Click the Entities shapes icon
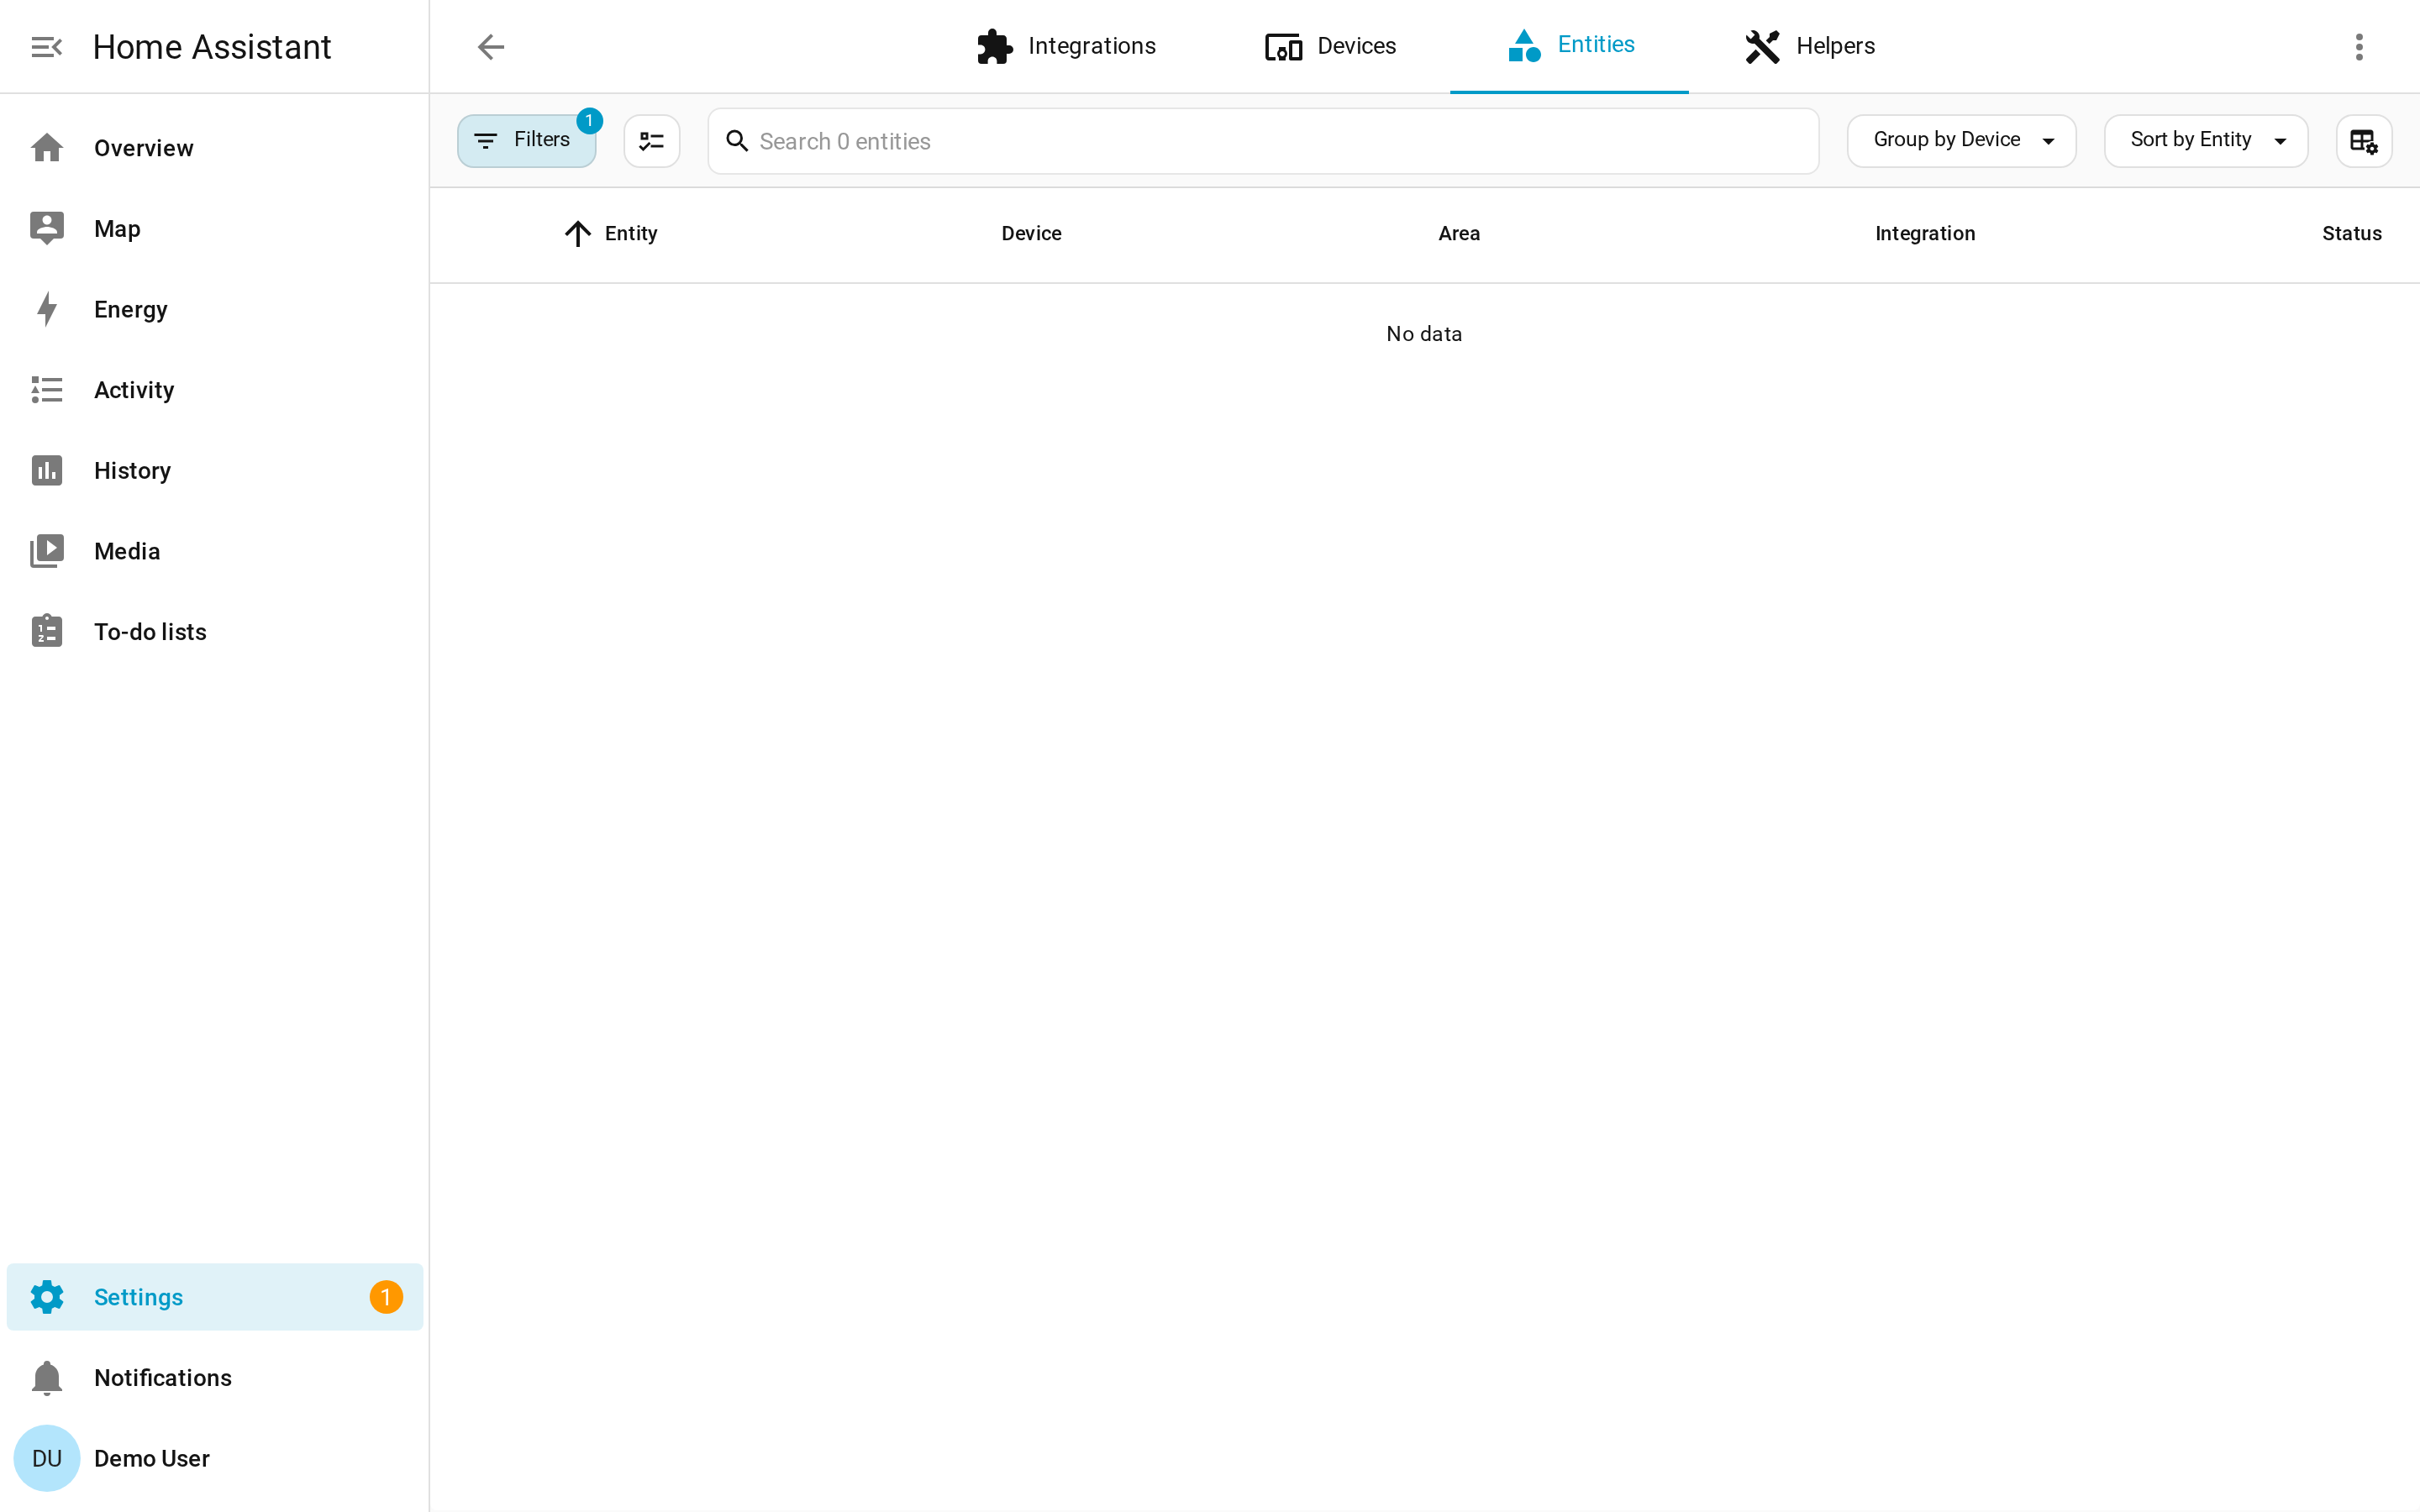The width and height of the screenshot is (2420, 1512). tap(1524, 45)
